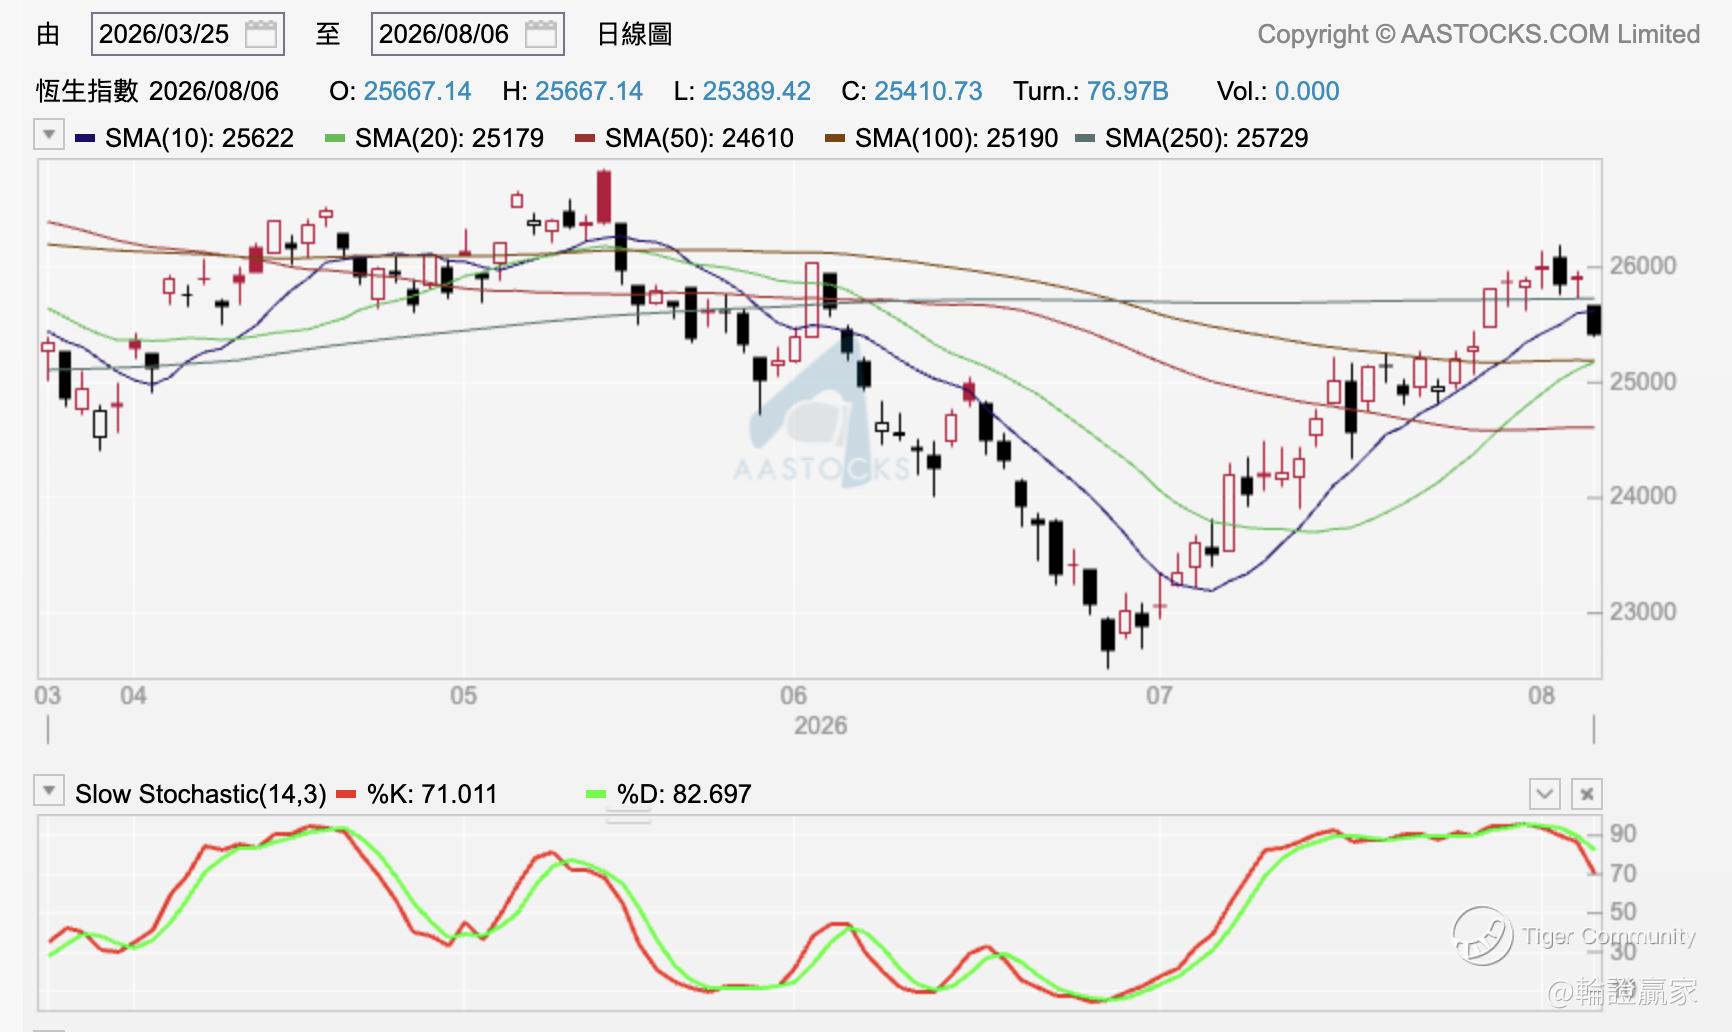Click the 05 month marker on time axis

[x=463, y=695]
